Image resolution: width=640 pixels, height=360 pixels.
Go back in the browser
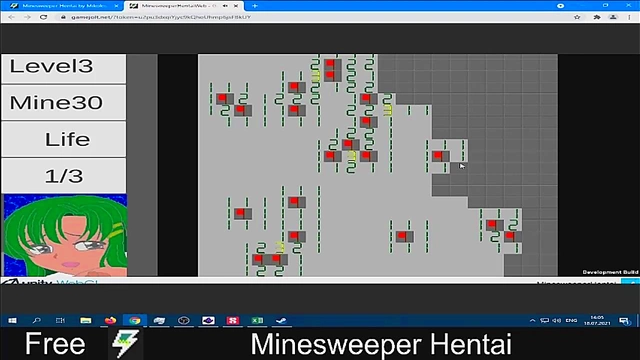pos(11,17)
